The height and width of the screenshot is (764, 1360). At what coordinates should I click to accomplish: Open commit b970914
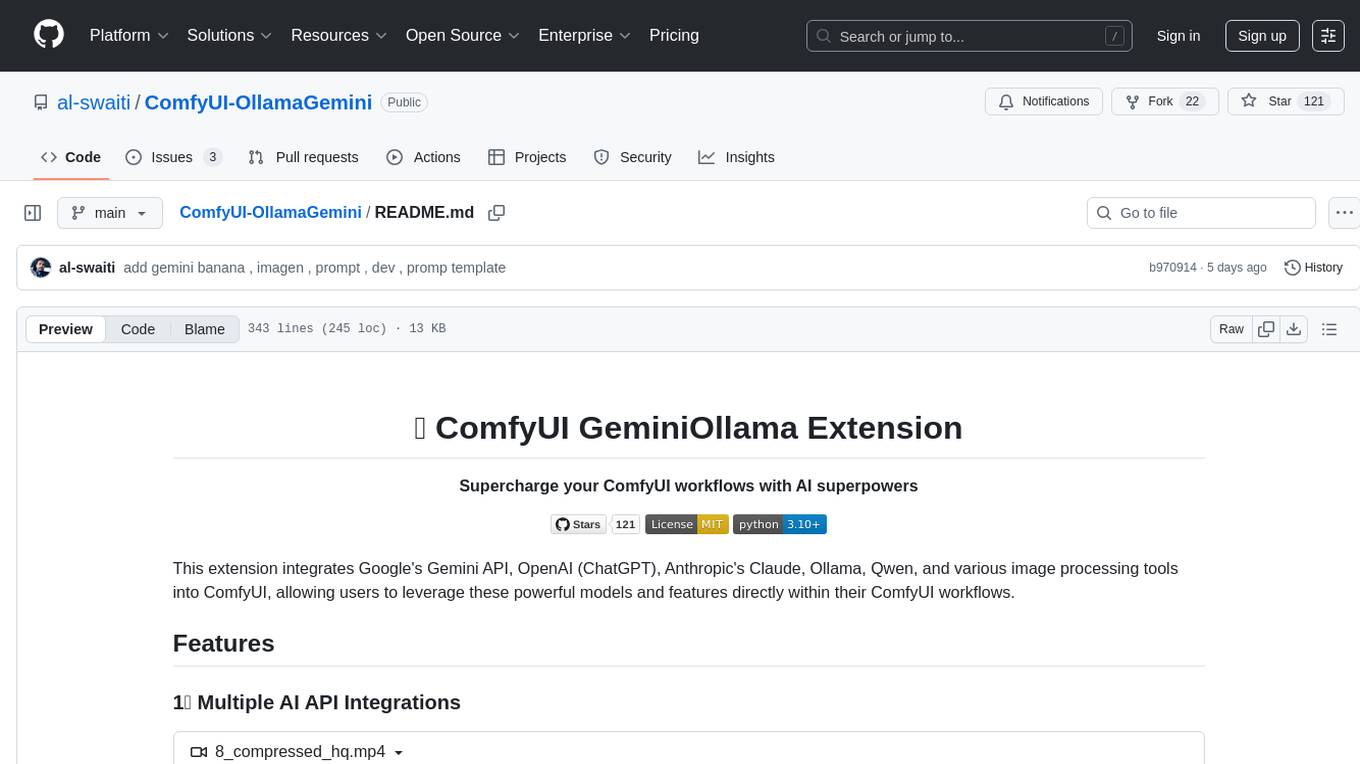(x=1173, y=268)
